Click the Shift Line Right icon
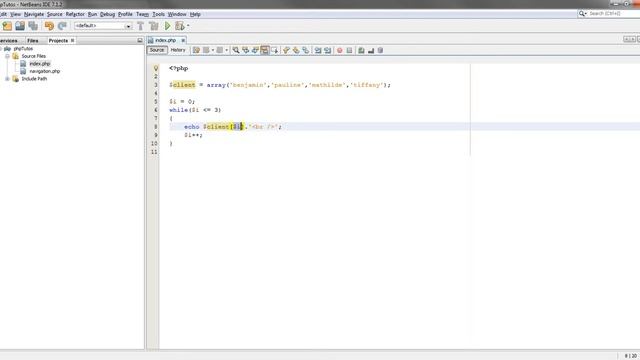Screen dimensions: 640x360 pos(327,50)
